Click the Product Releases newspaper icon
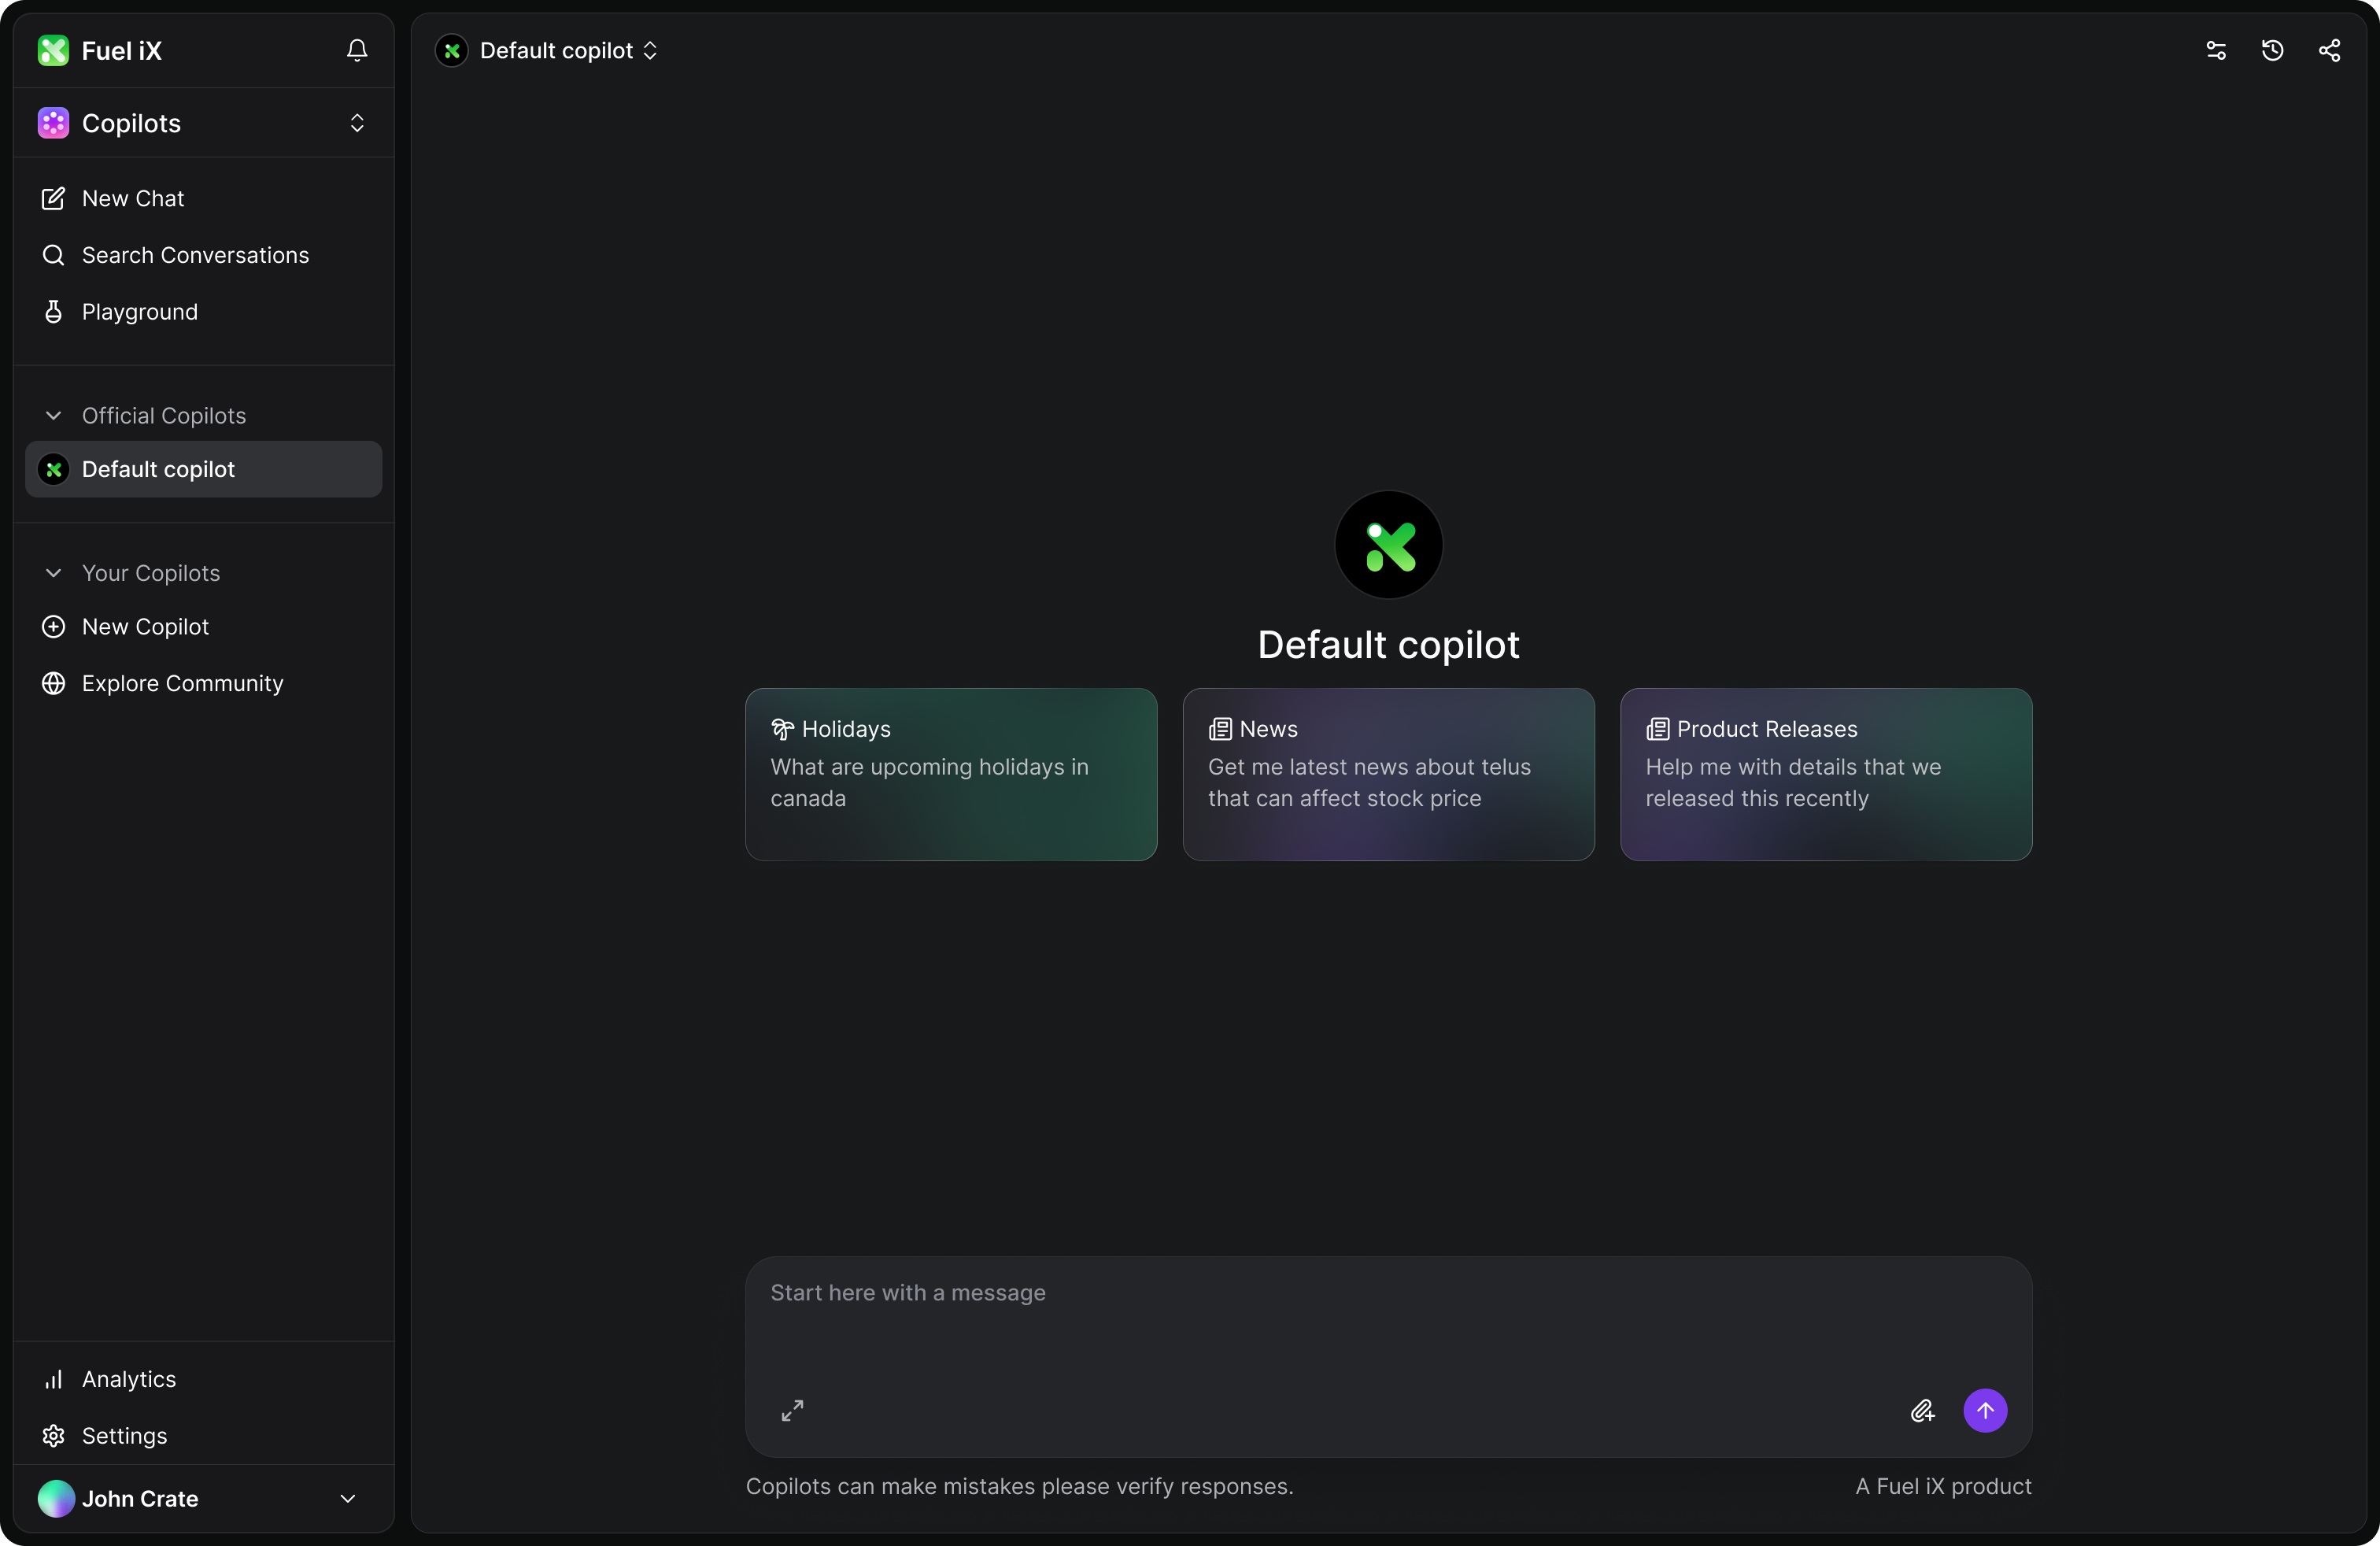Image resolution: width=2380 pixels, height=1546 pixels. coord(1658,729)
